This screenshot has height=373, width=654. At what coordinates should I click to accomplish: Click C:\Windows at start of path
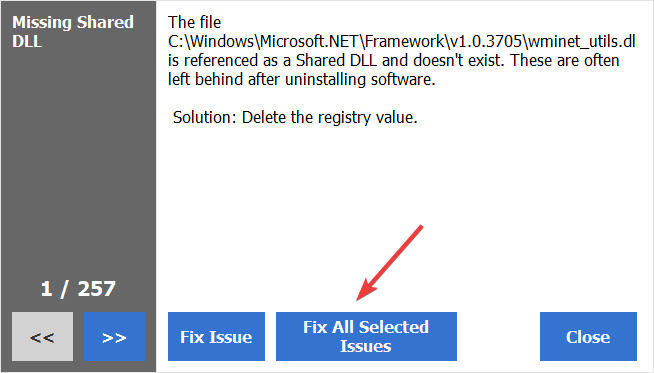tap(211, 41)
